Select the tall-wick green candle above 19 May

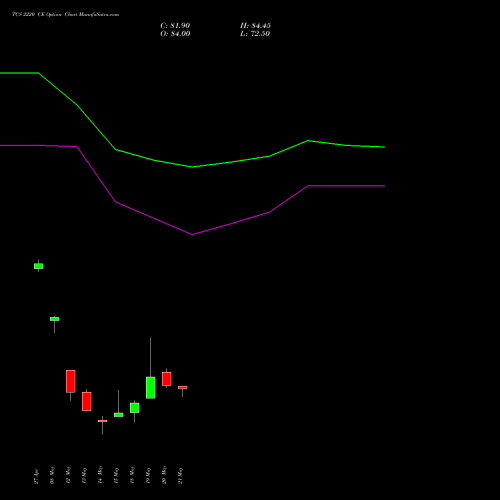pos(151,388)
